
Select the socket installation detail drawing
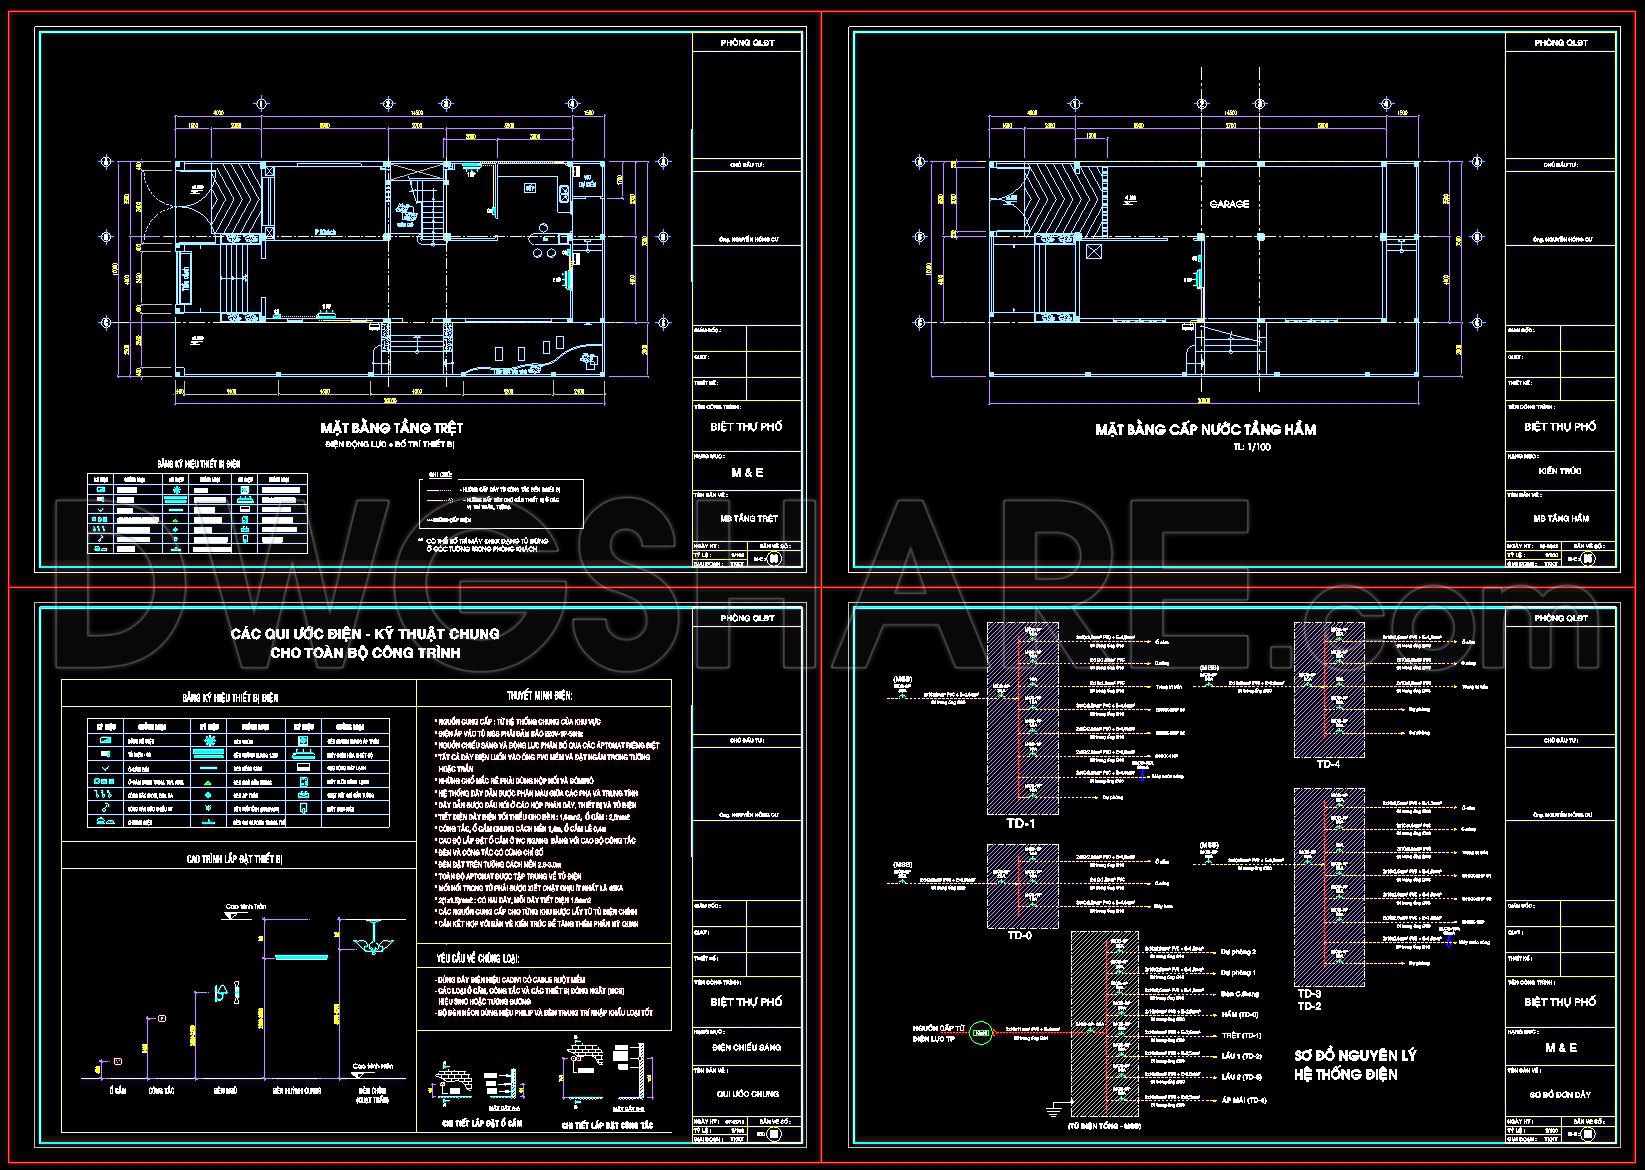477,1087
